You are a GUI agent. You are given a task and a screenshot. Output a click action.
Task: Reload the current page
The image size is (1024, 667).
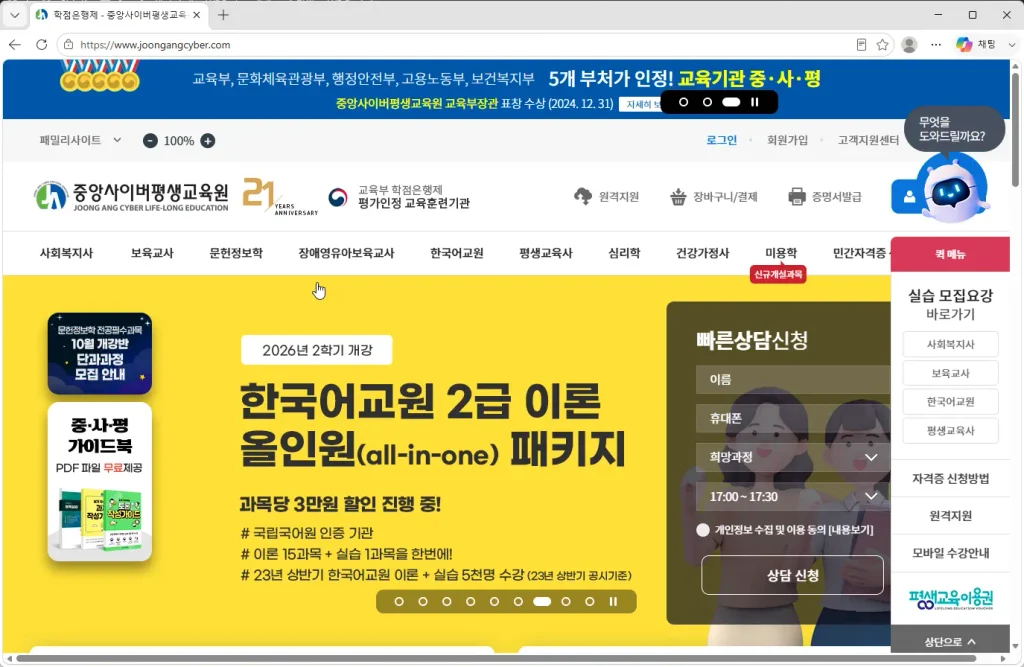coord(41,44)
